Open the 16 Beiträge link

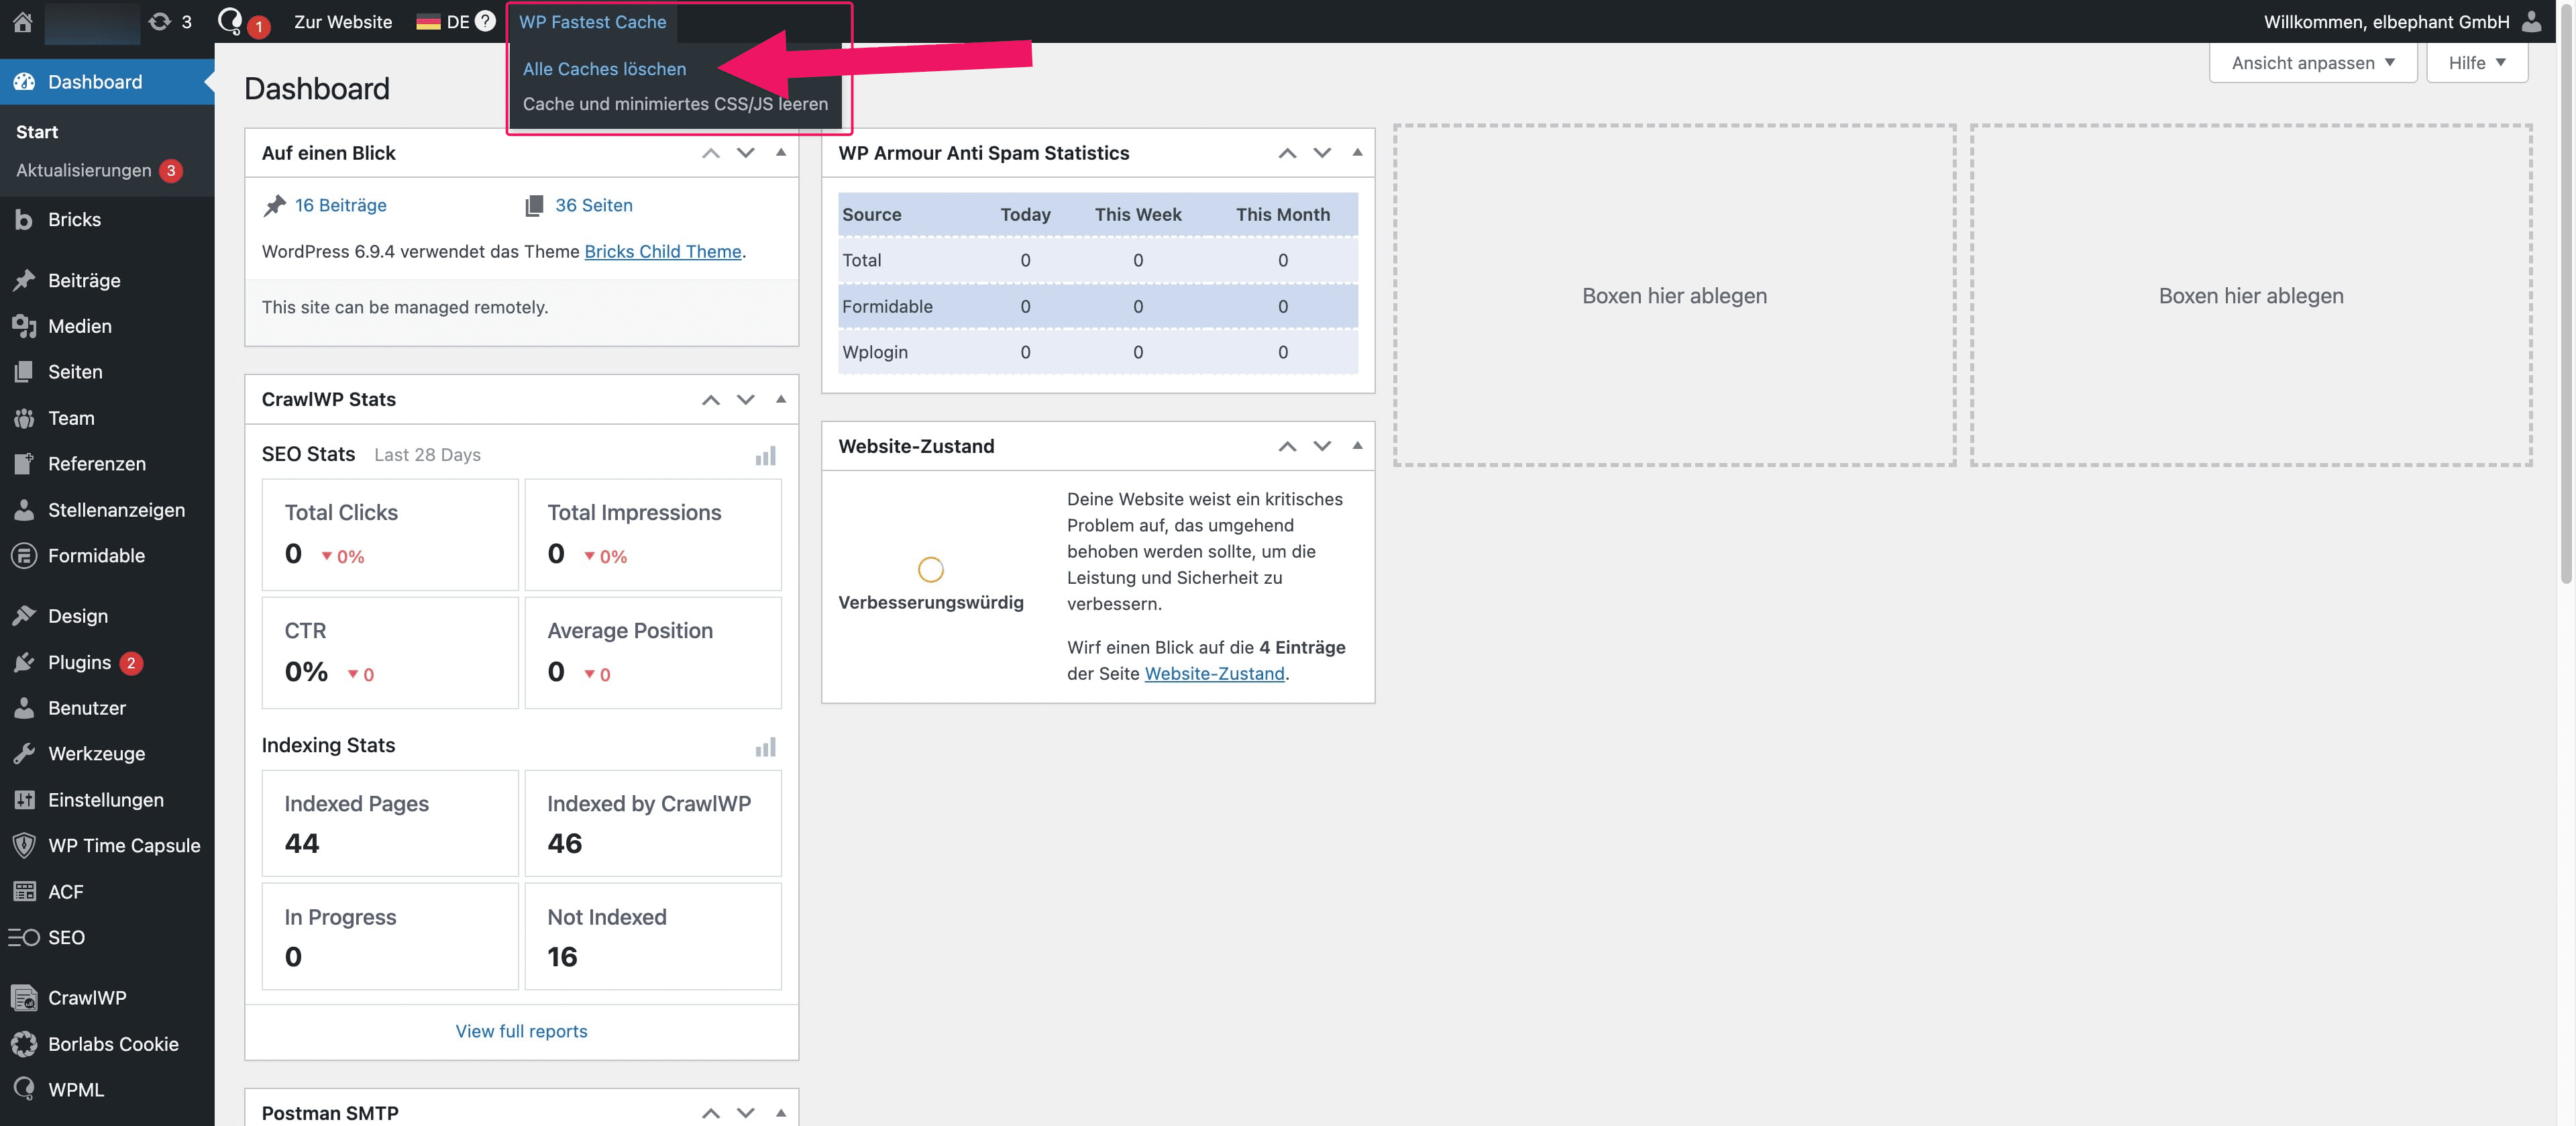[340, 205]
